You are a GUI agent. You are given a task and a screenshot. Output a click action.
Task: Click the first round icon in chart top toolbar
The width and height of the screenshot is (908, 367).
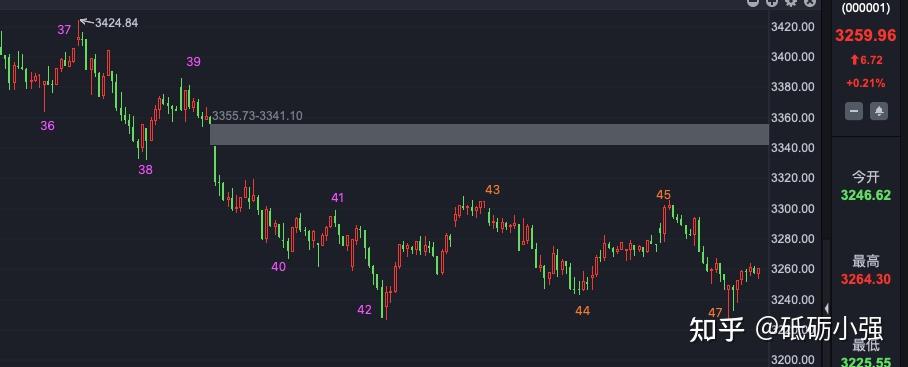pos(753,2)
